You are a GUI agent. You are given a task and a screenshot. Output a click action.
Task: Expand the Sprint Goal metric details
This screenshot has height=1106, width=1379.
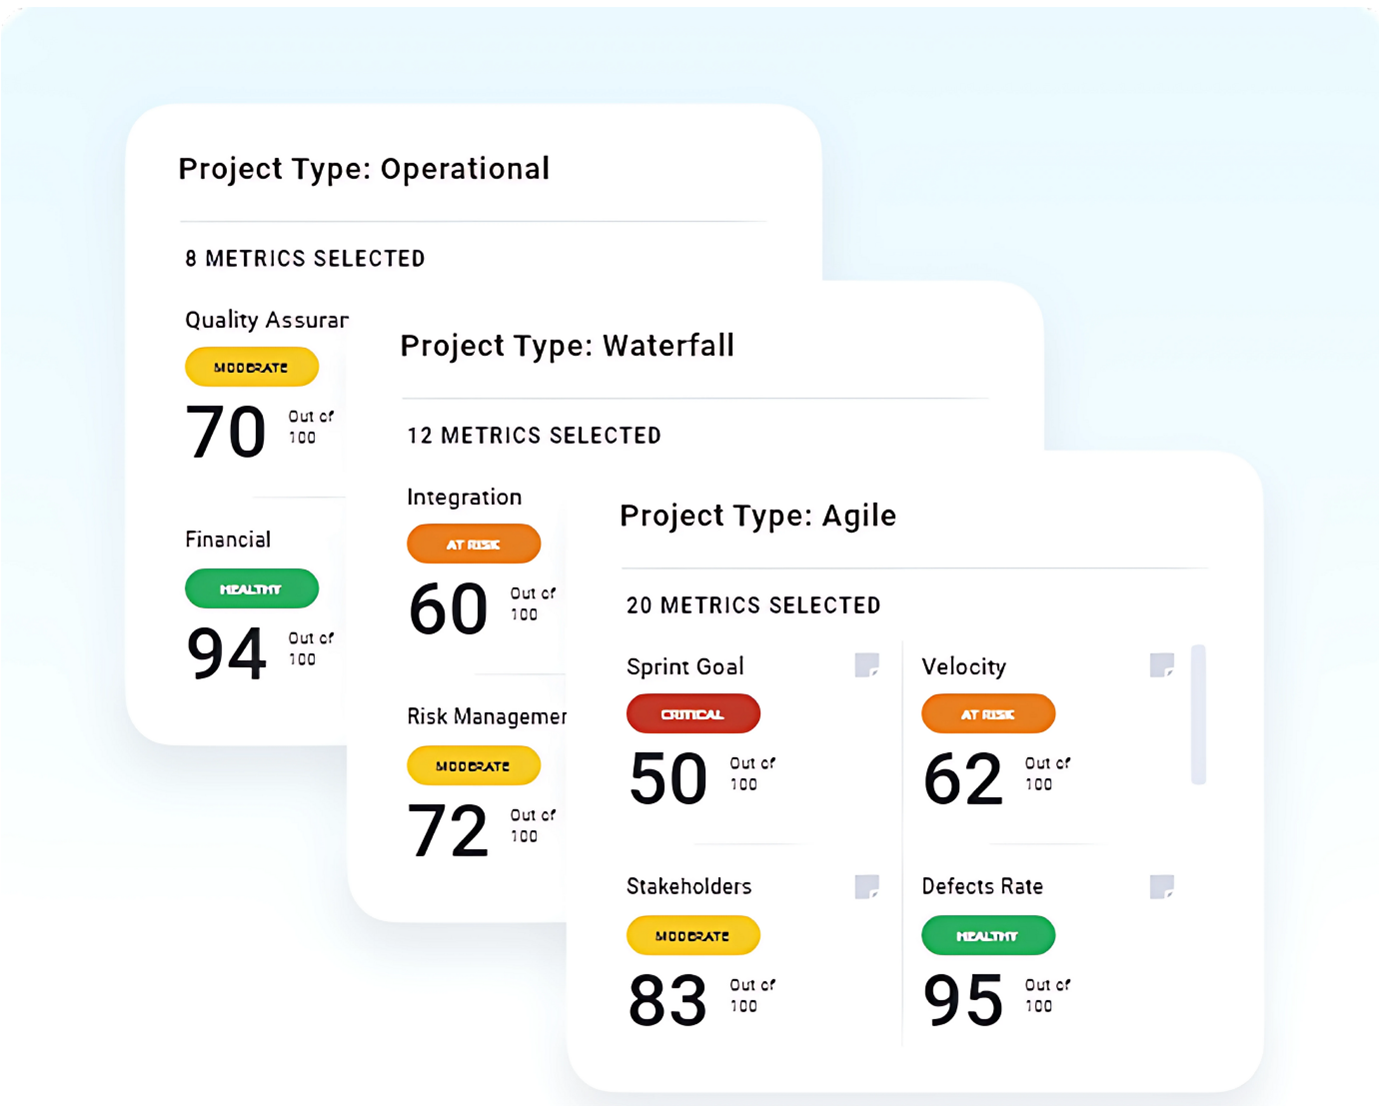[x=684, y=666]
